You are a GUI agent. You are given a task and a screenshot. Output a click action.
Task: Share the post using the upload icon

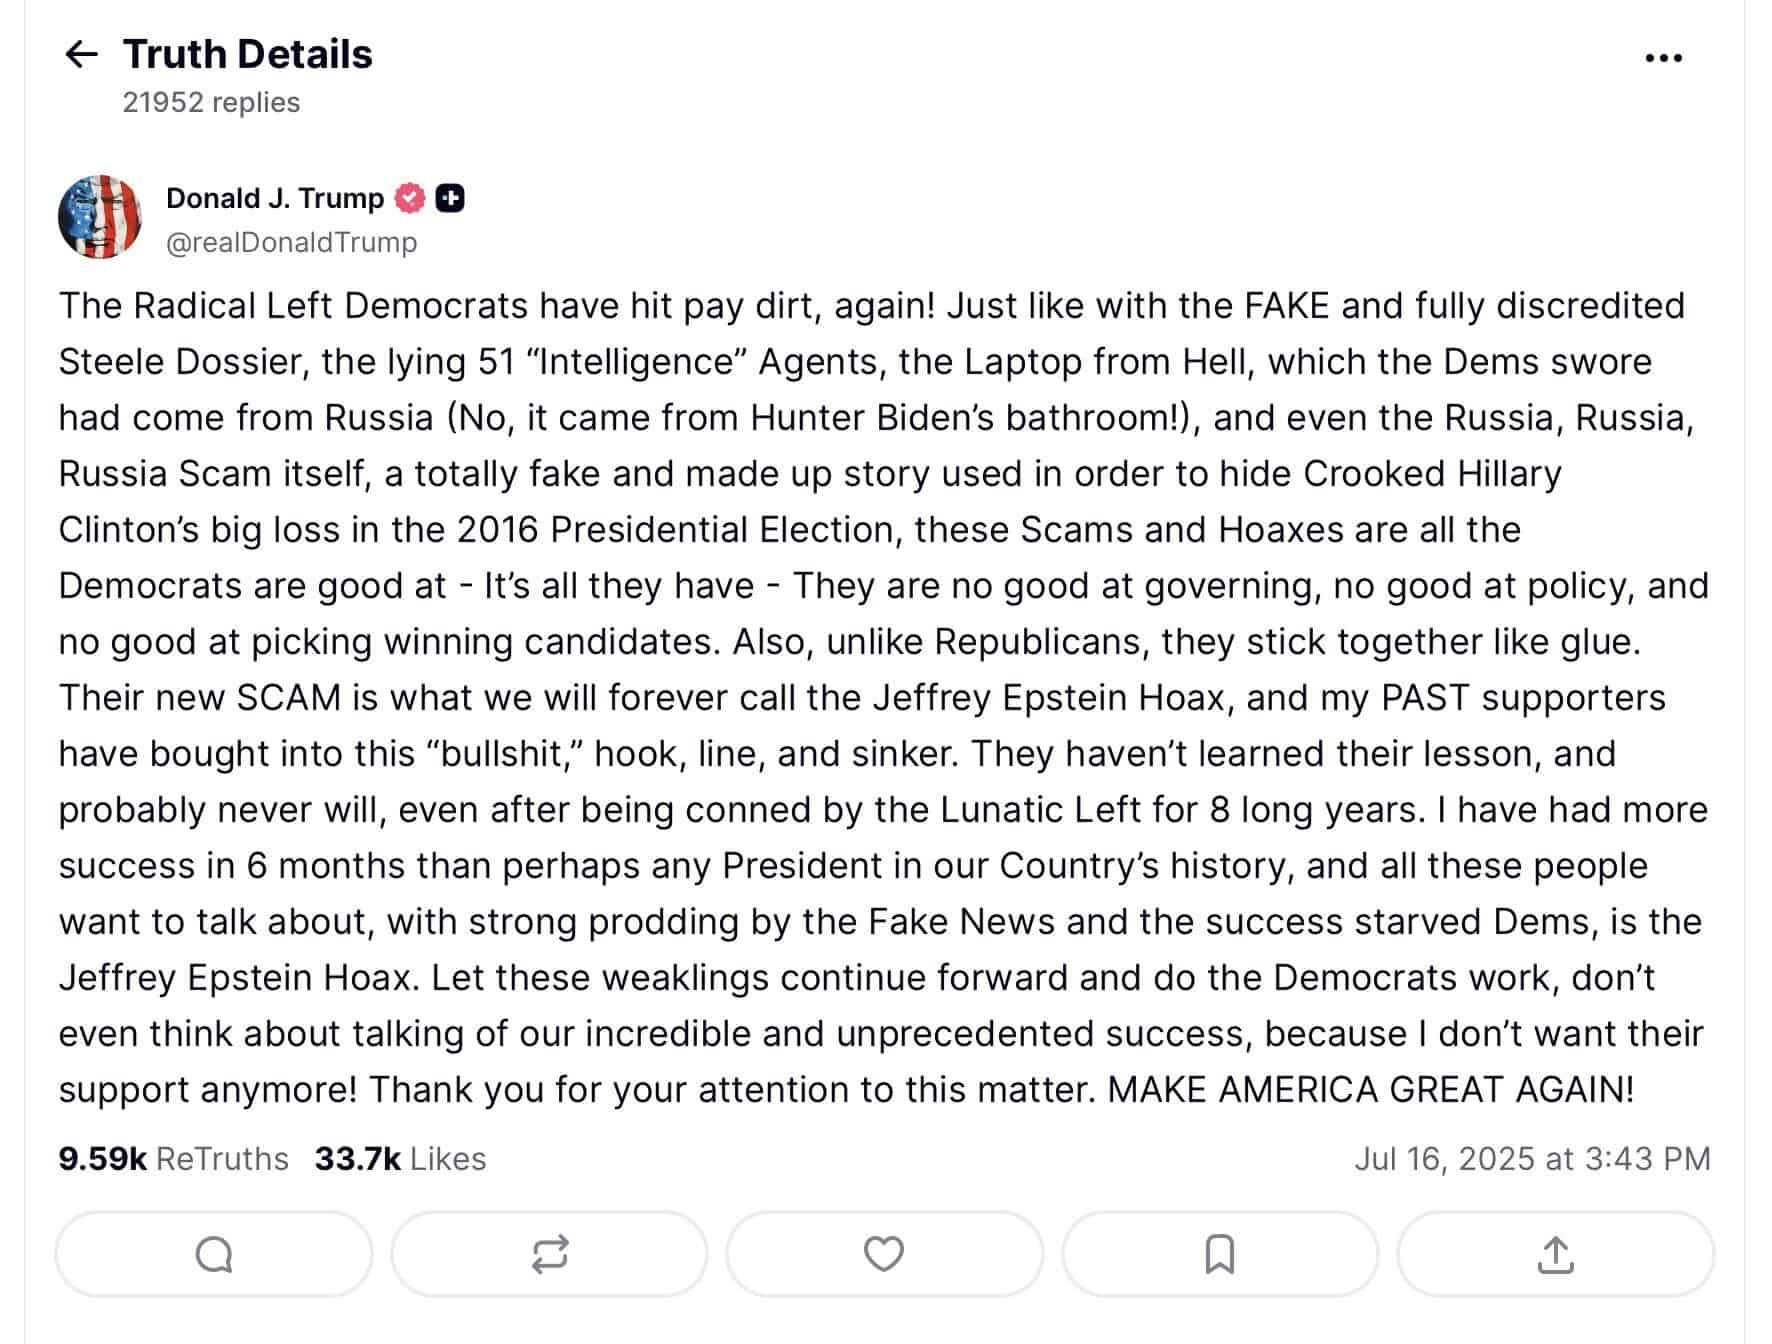point(1555,1254)
